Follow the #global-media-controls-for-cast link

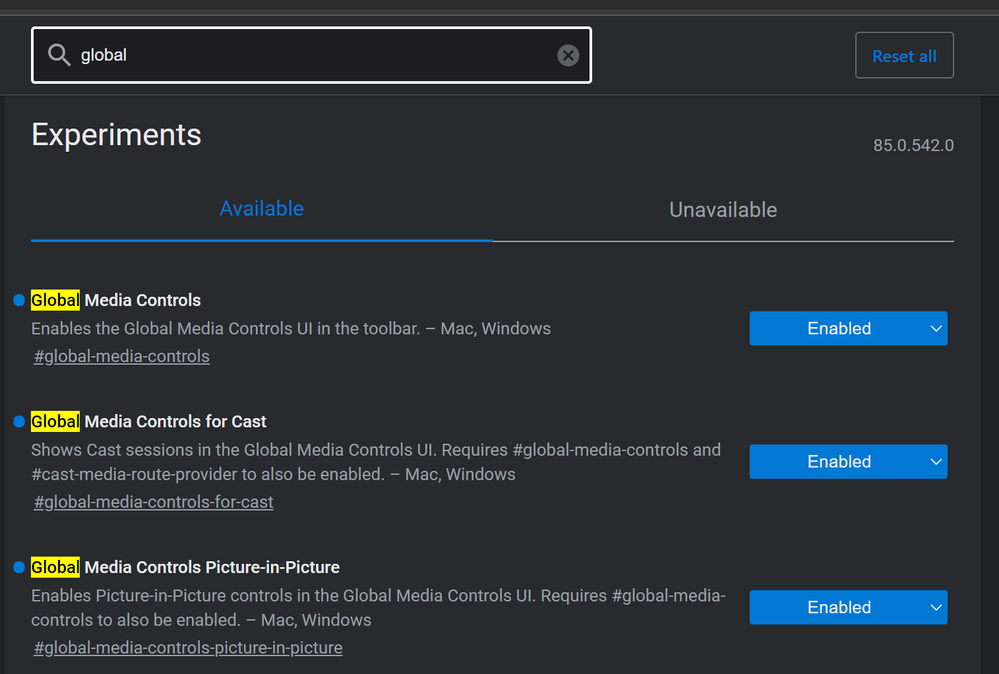[154, 502]
